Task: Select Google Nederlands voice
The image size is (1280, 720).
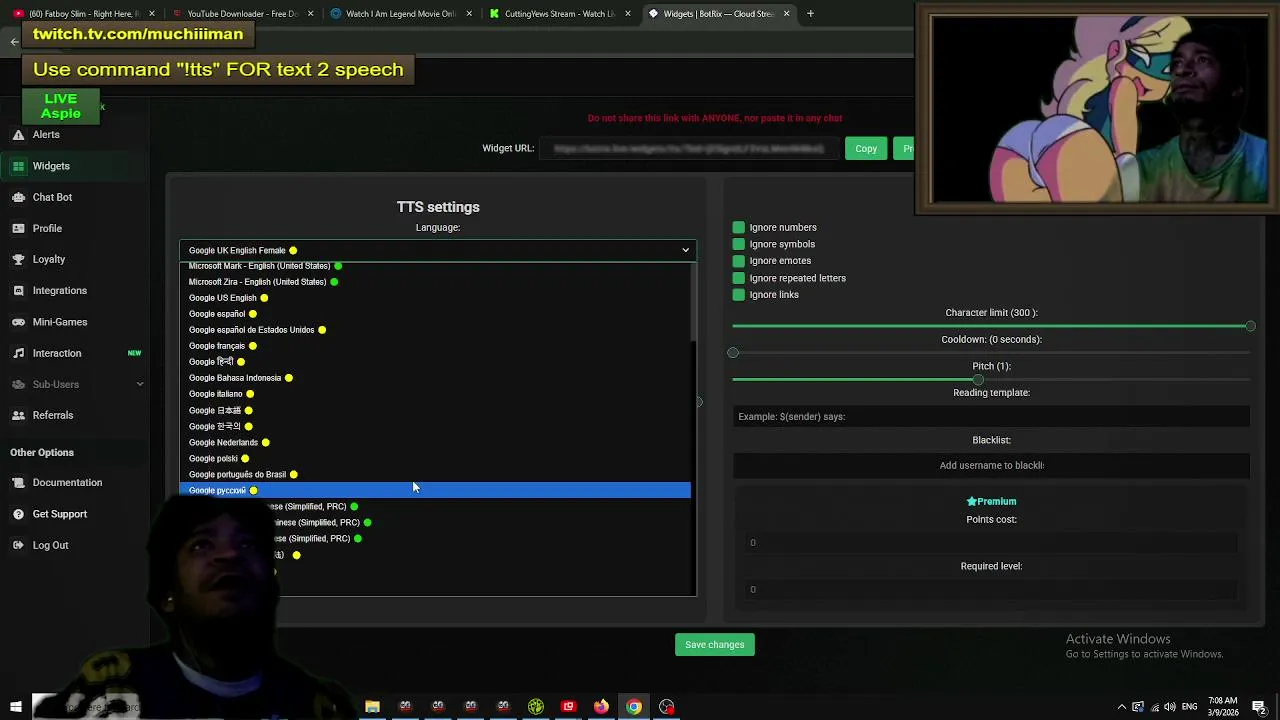Action: (435, 442)
